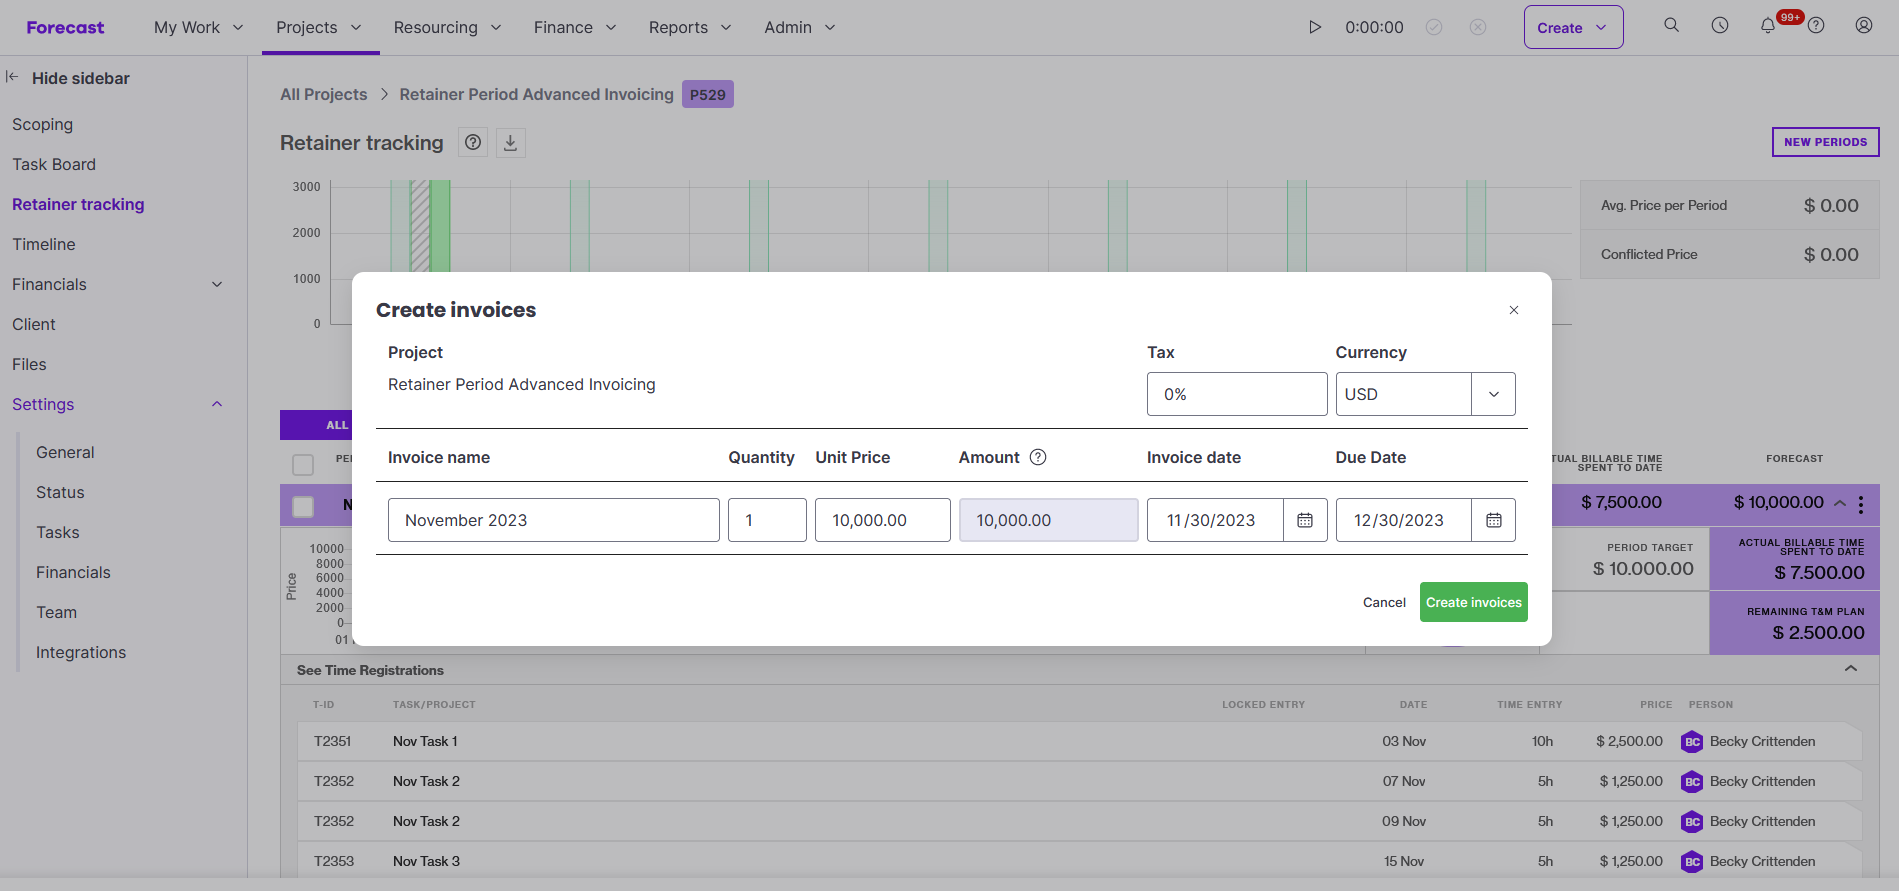1899x891 pixels.
Task: Open the help question mark icon in top bar
Action: [x=1816, y=26]
